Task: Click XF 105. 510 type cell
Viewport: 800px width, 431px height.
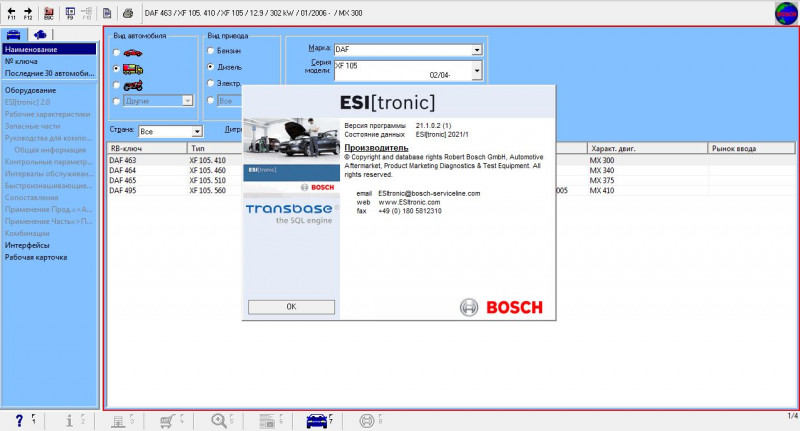Action: pyautogui.click(x=208, y=181)
